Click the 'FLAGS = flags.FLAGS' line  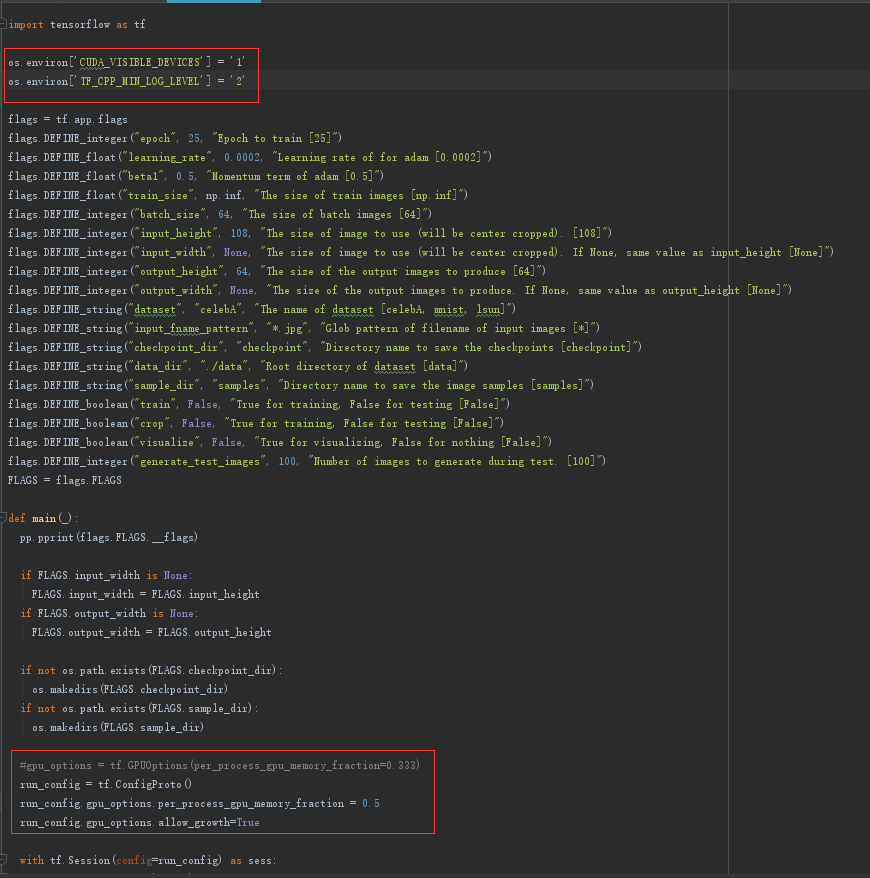click(x=65, y=480)
